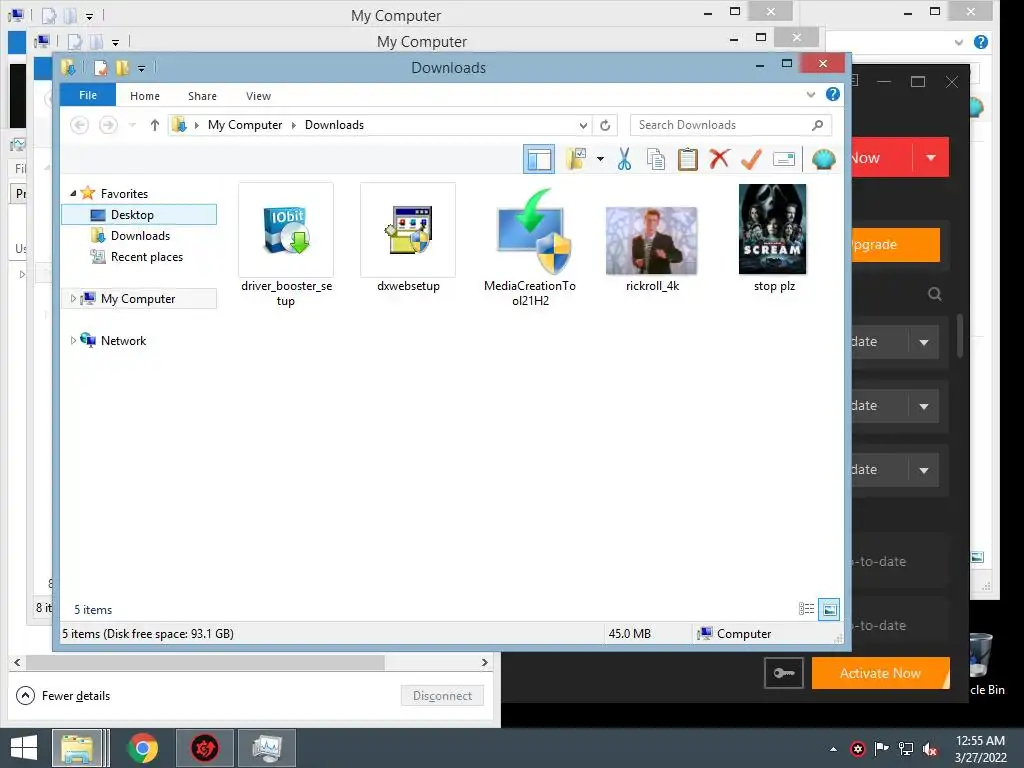Viewport: 1024px width, 768px height.
Task: Select the driver_booster_setup file
Action: pos(286,246)
